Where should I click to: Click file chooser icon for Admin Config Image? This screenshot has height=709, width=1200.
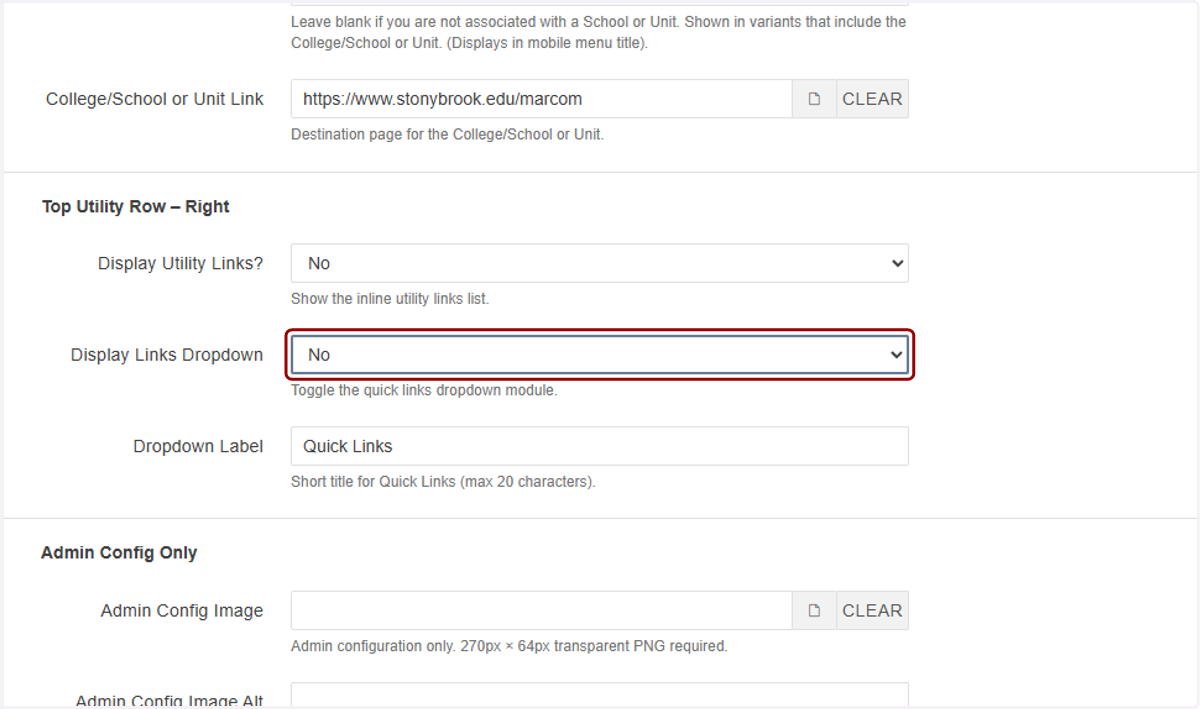(x=815, y=611)
